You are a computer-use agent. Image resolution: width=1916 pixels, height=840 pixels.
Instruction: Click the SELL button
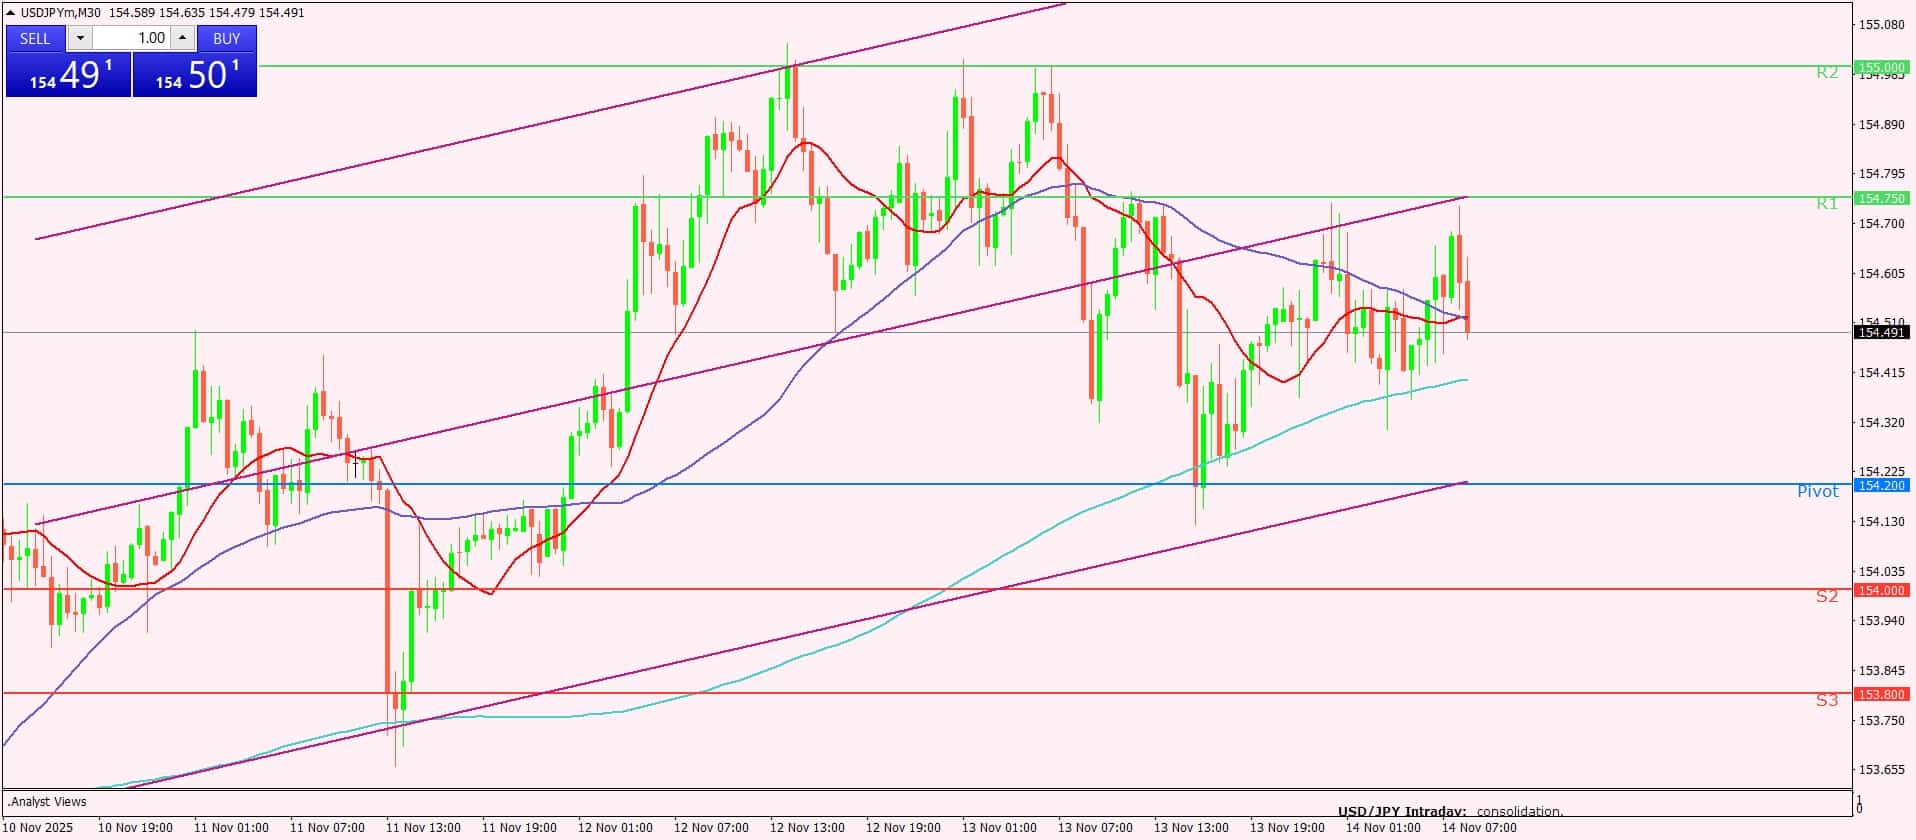[35, 38]
